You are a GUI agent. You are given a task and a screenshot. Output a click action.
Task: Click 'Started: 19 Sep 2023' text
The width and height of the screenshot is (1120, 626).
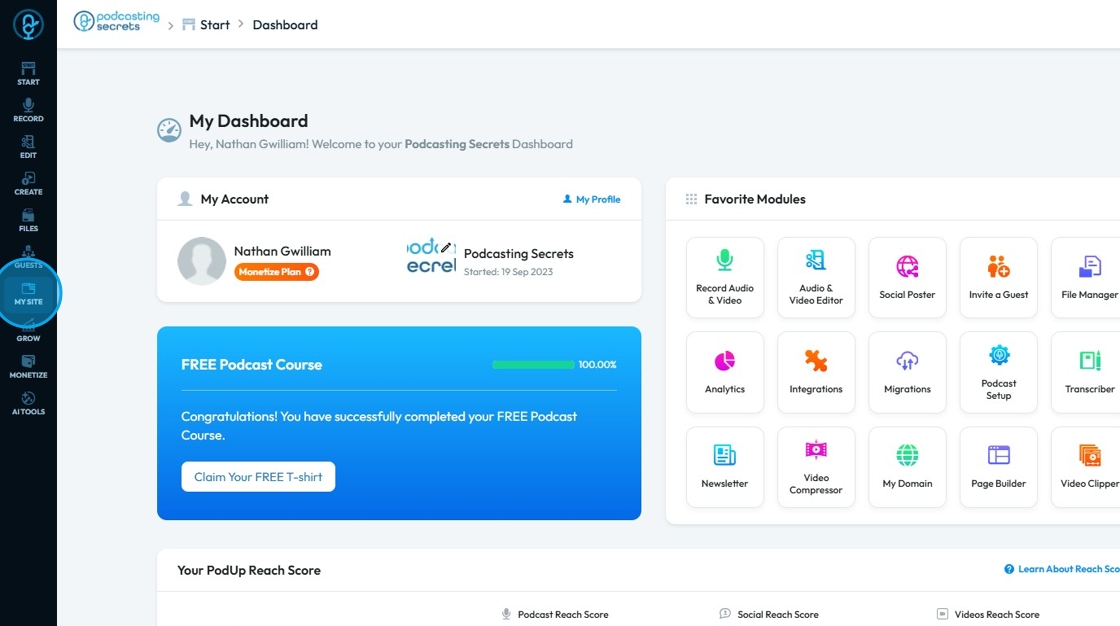[508, 272]
